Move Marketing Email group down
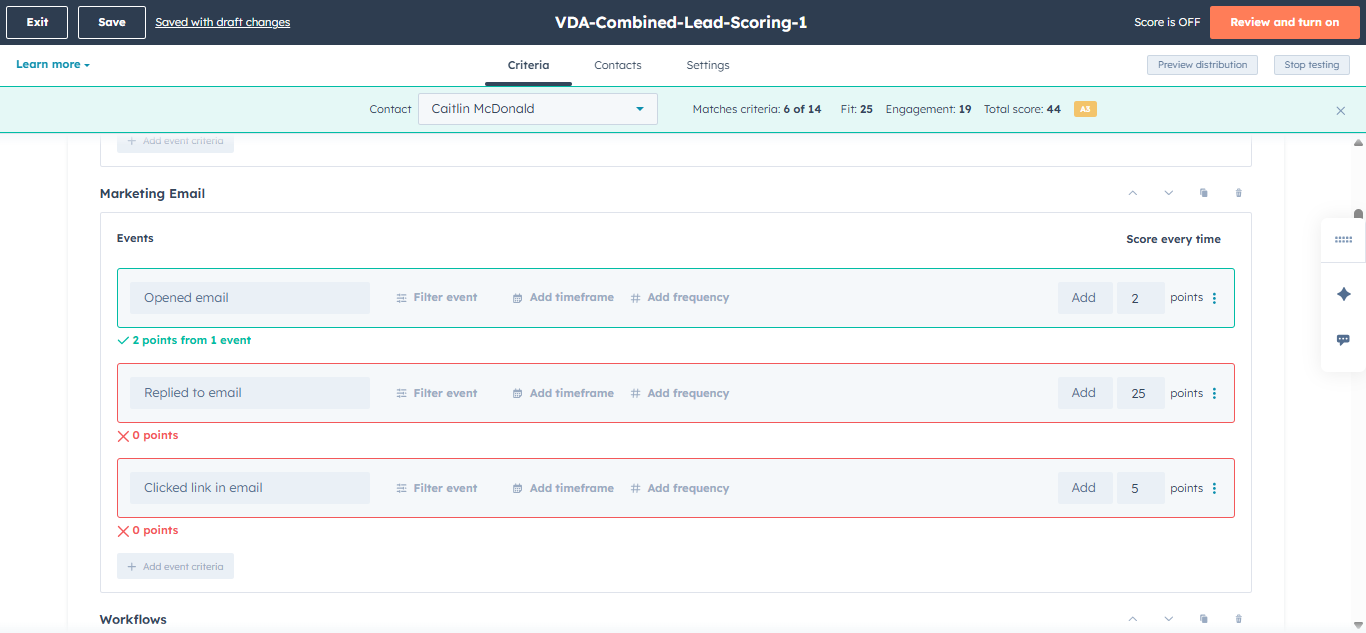 1168,193
